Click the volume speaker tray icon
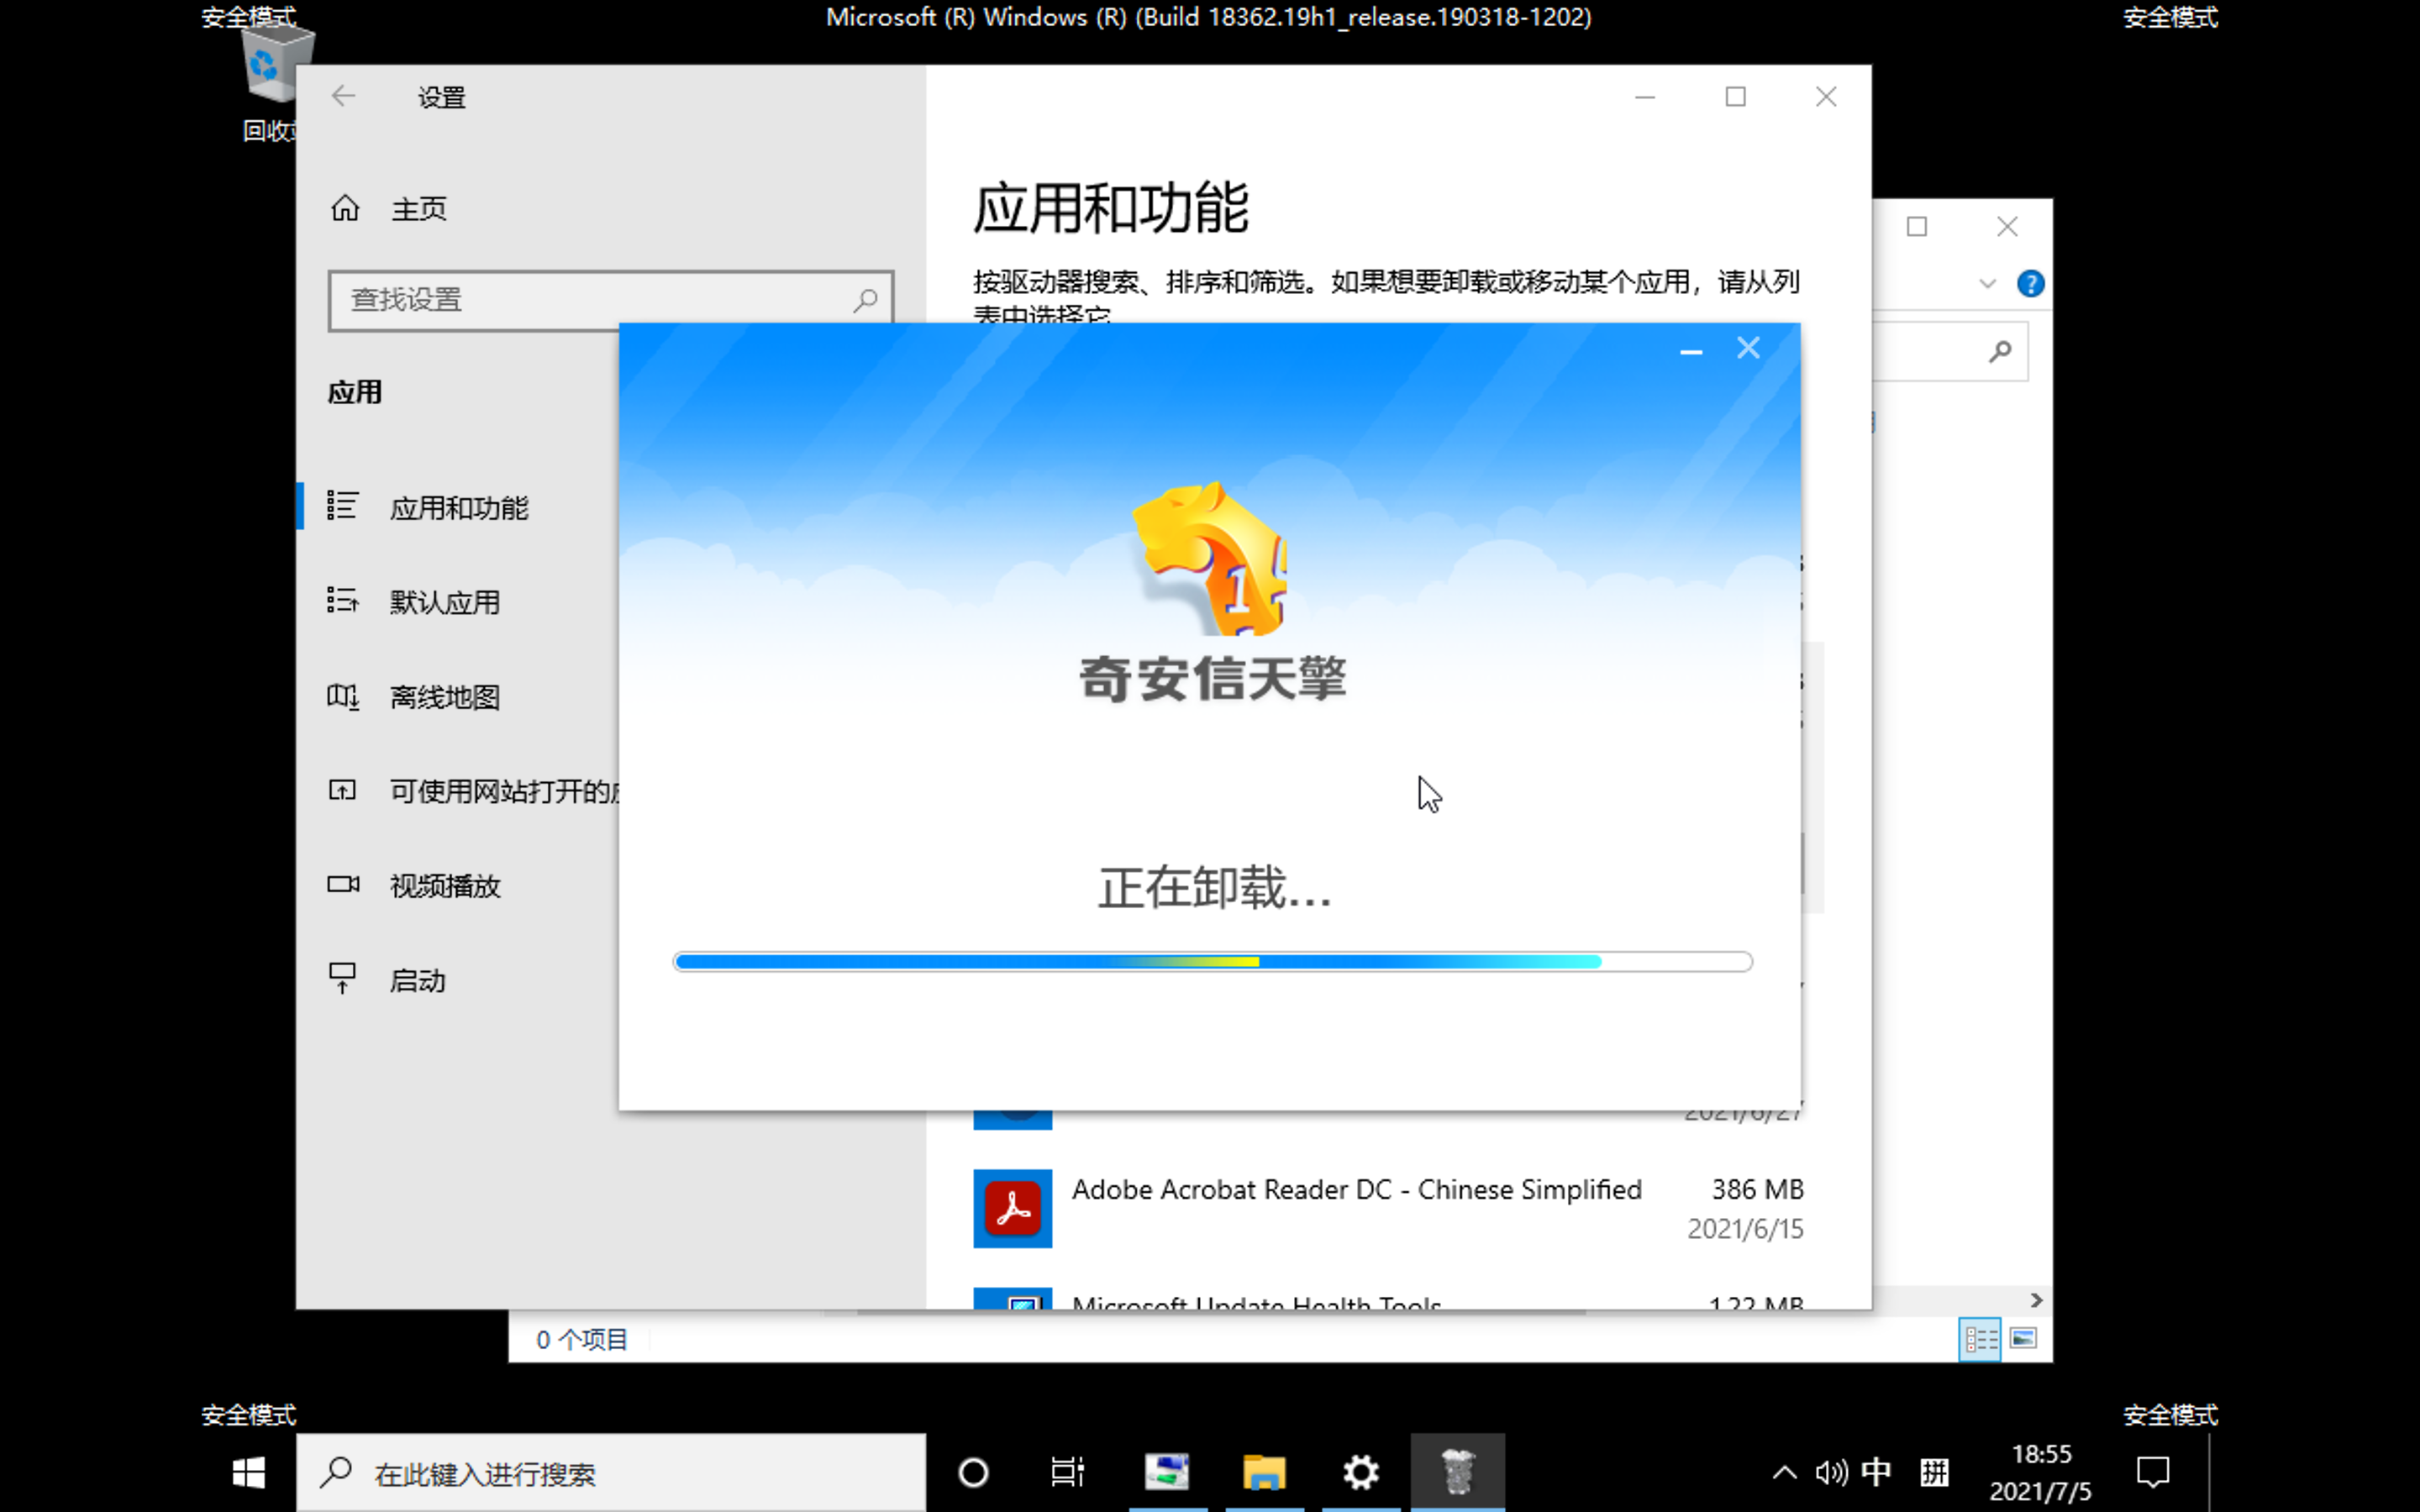The image size is (2420, 1512). pyautogui.click(x=1830, y=1473)
